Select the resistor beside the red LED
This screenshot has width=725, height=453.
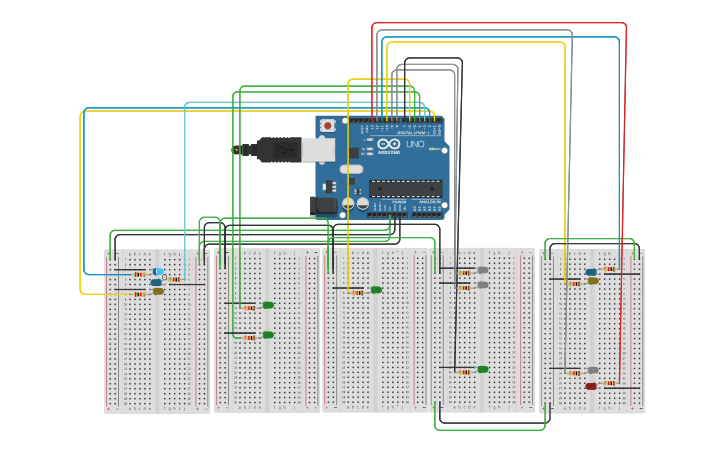(x=609, y=383)
